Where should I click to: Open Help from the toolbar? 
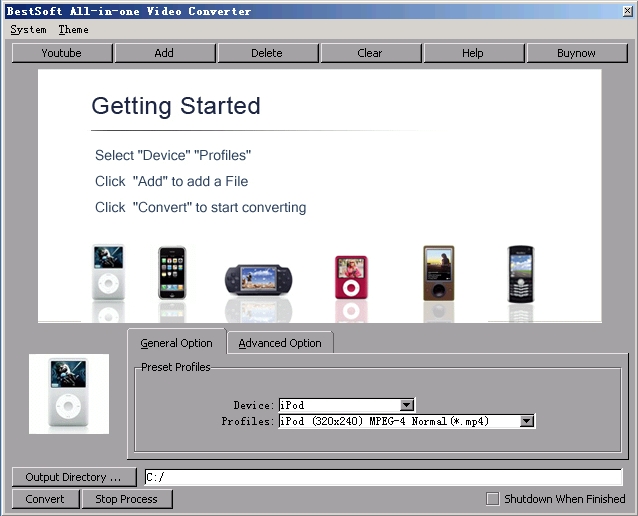pyautogui.click(x=474, y=53)
